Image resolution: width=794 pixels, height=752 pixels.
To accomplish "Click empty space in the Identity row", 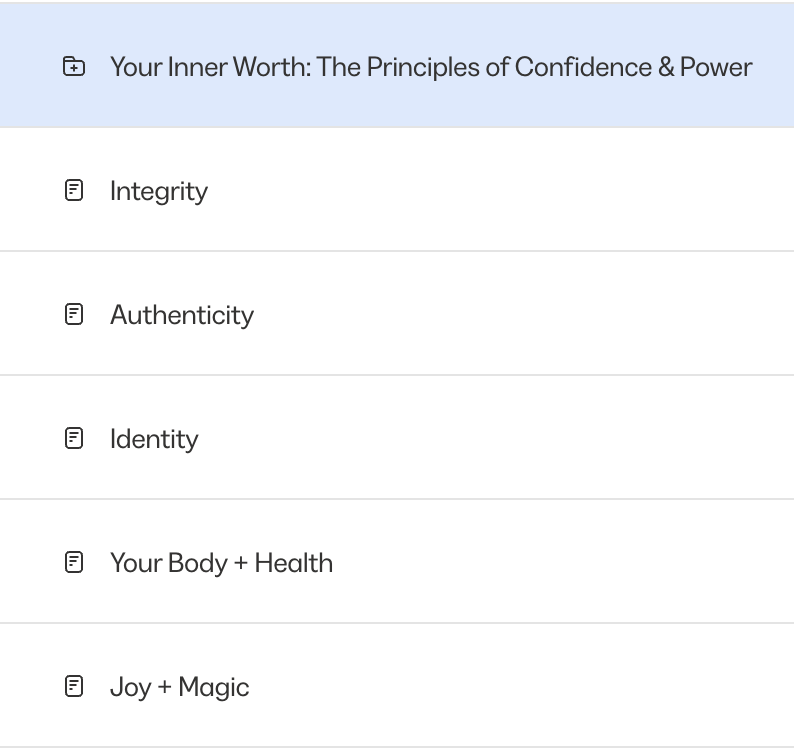I will tap(496, 439).
